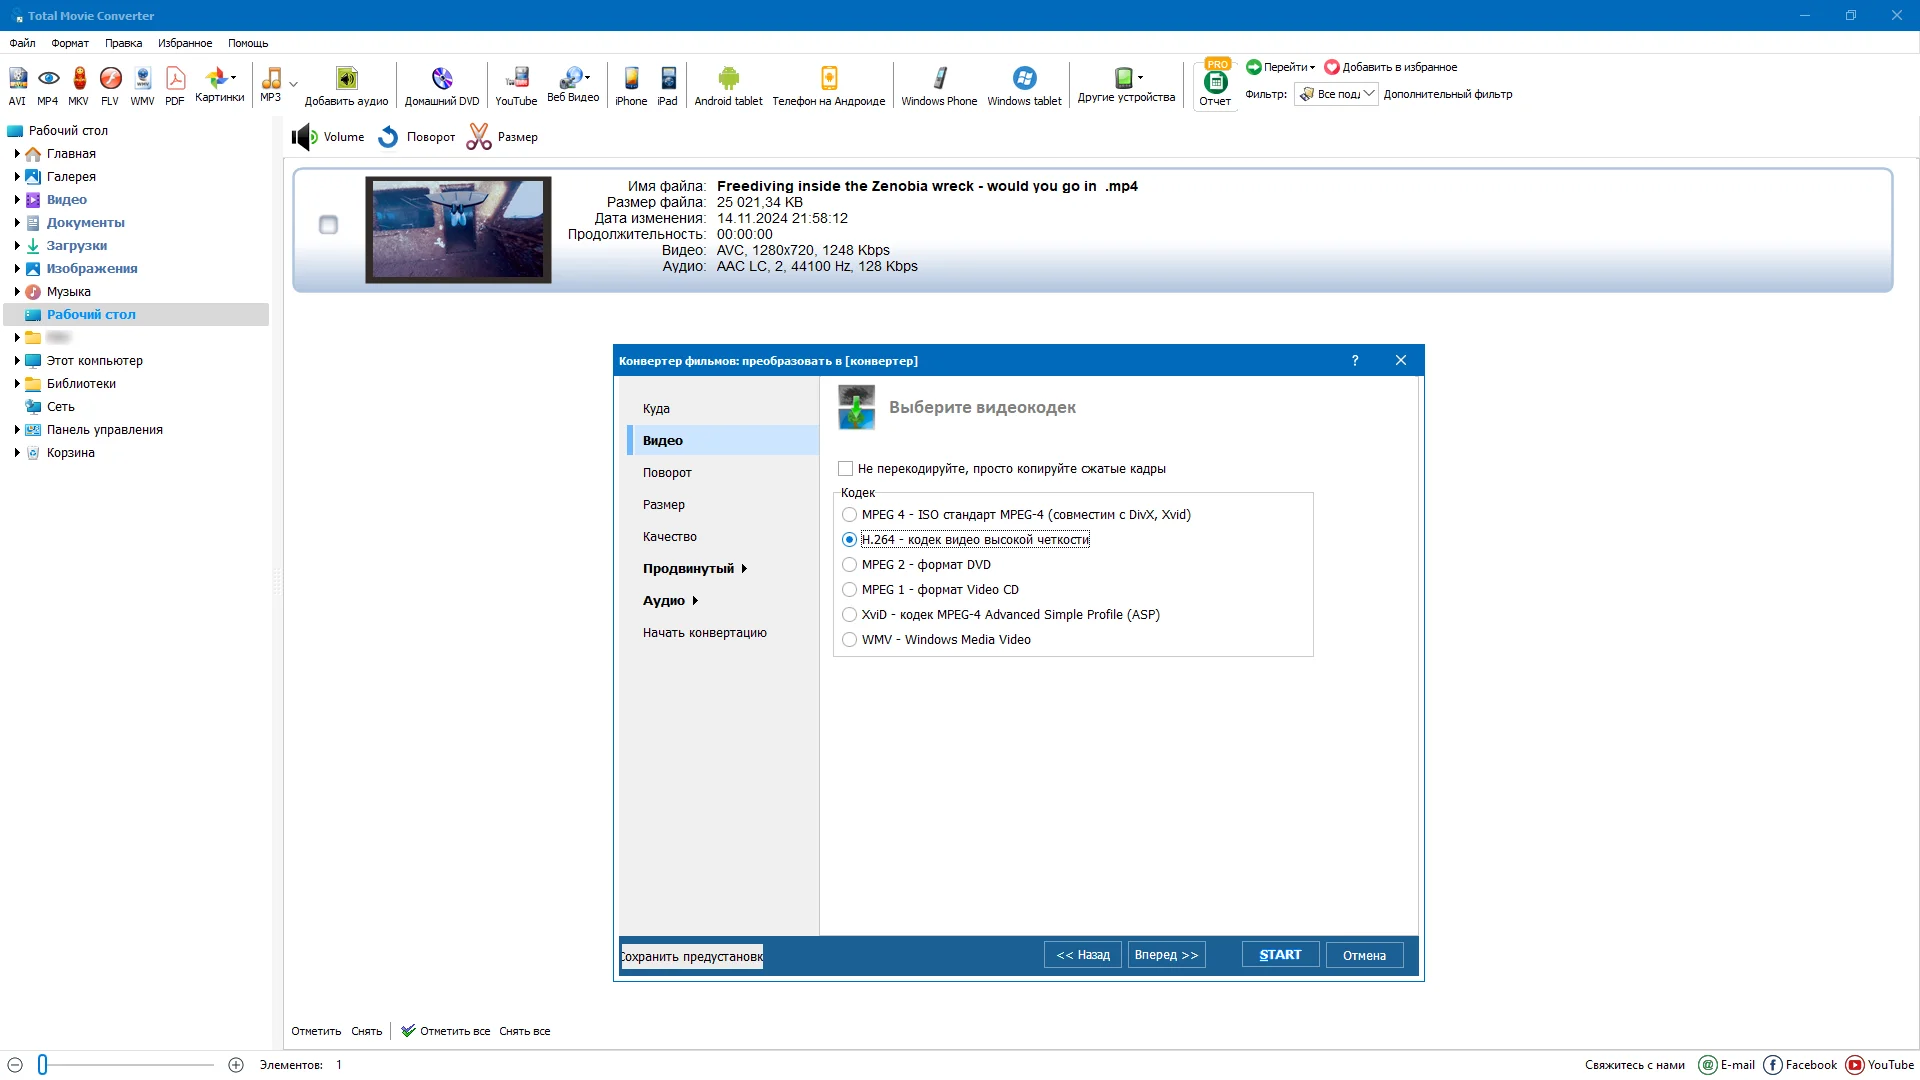This screenshot has height=1080, width=1920.
Task: Switch to the Качество dialog section
Action: (723, 537)
